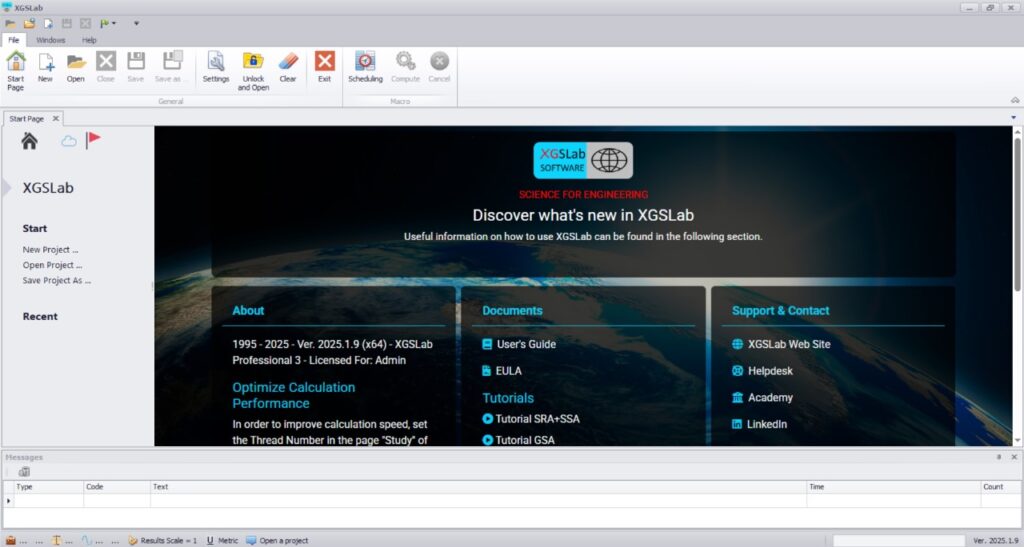
Task: Open the File ribbon tab
Action: coord(14,40)
